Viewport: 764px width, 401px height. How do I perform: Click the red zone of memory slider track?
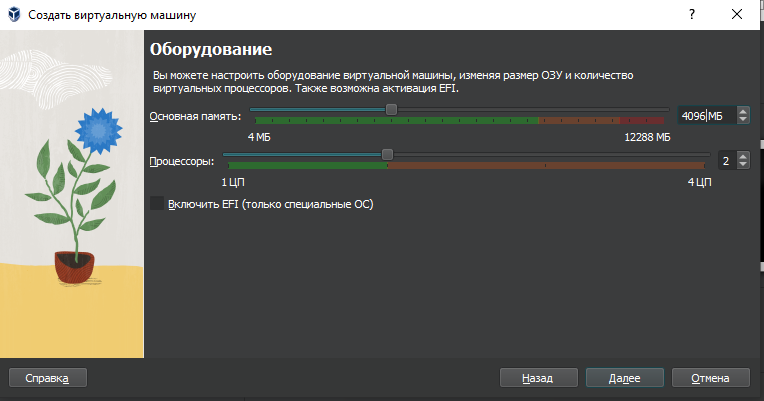click(x=642, y=120)
